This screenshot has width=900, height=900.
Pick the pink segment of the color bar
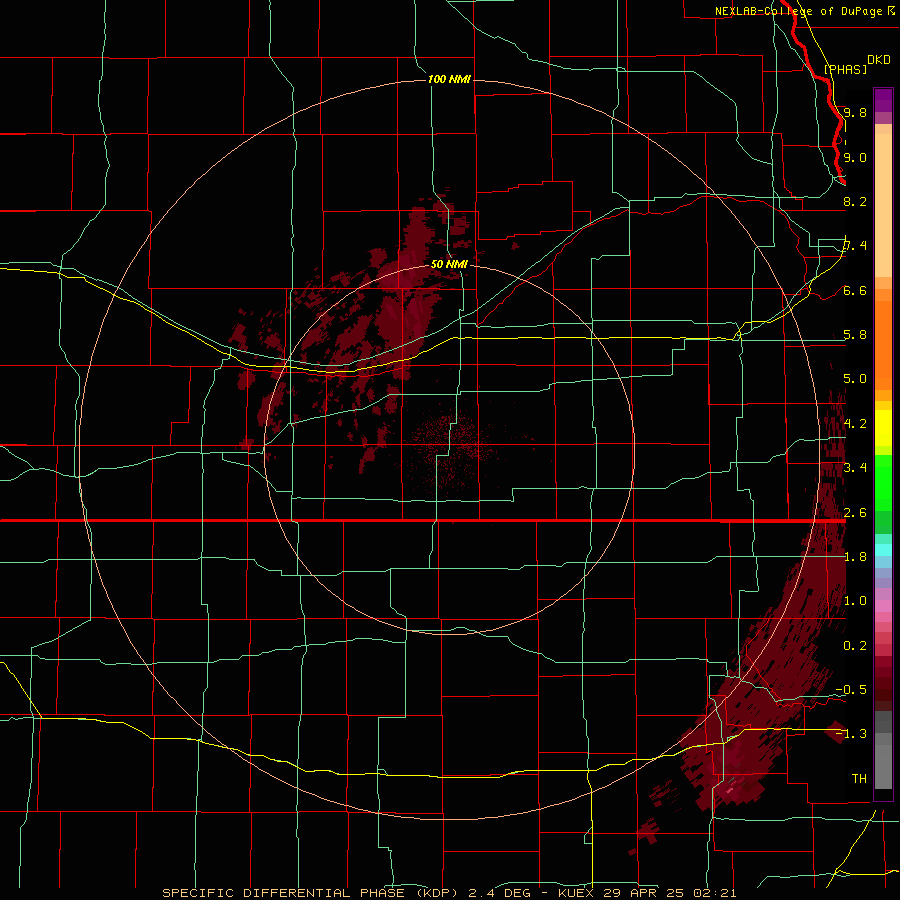coord(883,606)
